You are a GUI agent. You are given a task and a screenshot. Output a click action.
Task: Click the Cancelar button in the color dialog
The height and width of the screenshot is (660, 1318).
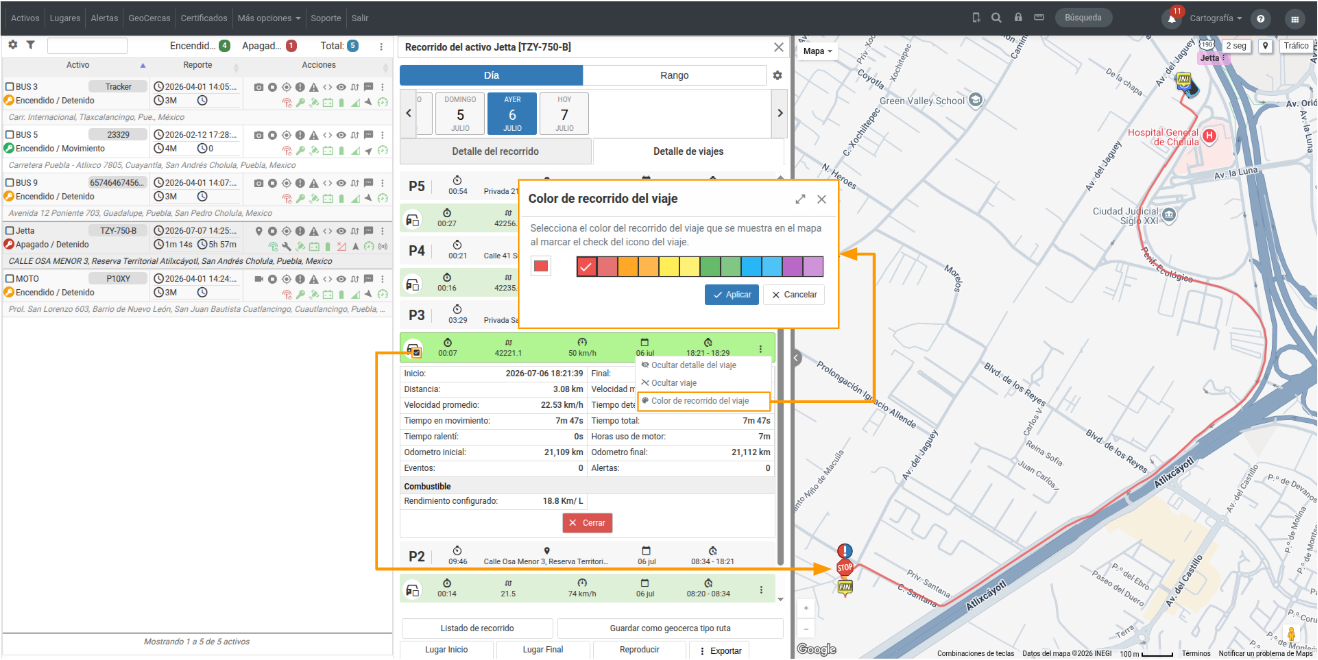794,295
